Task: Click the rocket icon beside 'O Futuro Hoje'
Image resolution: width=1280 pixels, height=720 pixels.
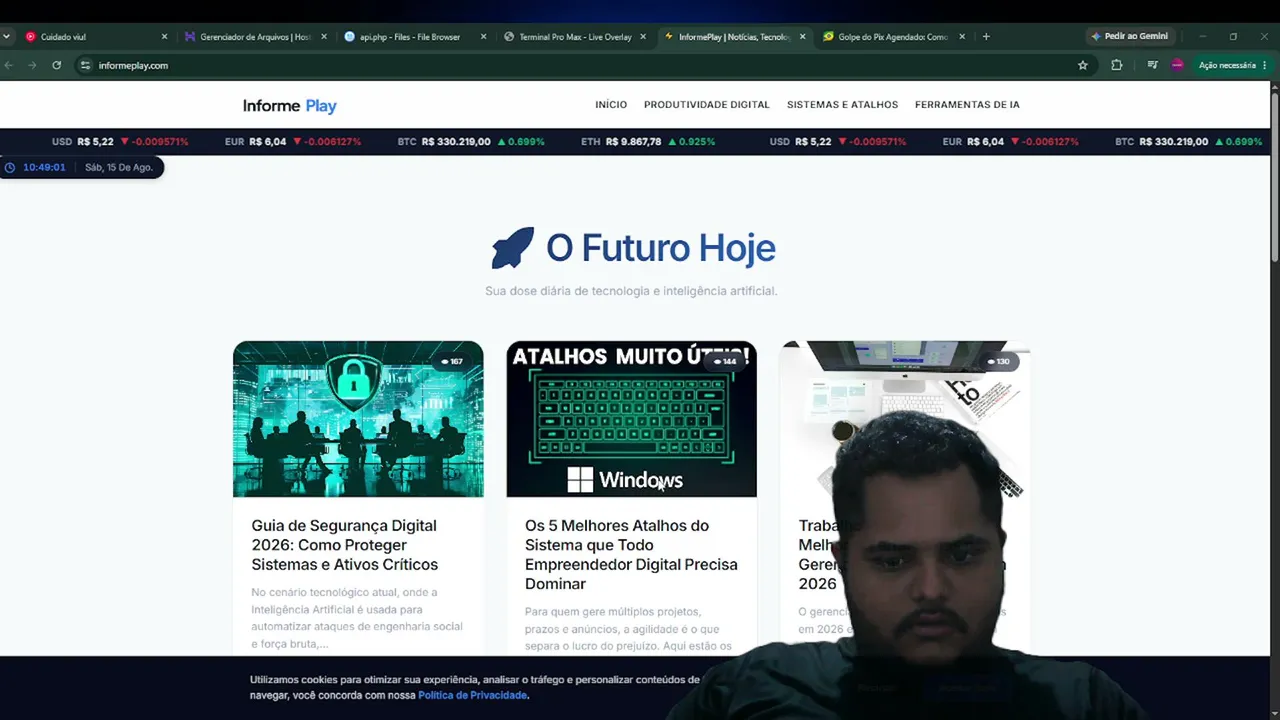Action: pos(513,248)
